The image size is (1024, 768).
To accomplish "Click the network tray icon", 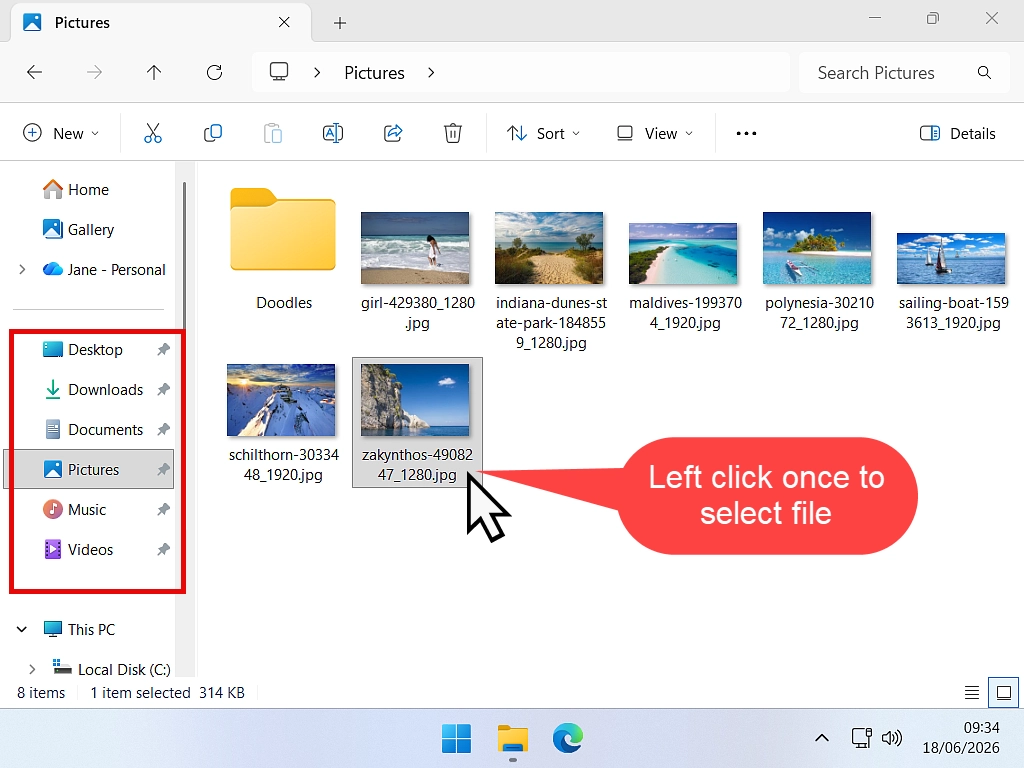I will point(861,739).
